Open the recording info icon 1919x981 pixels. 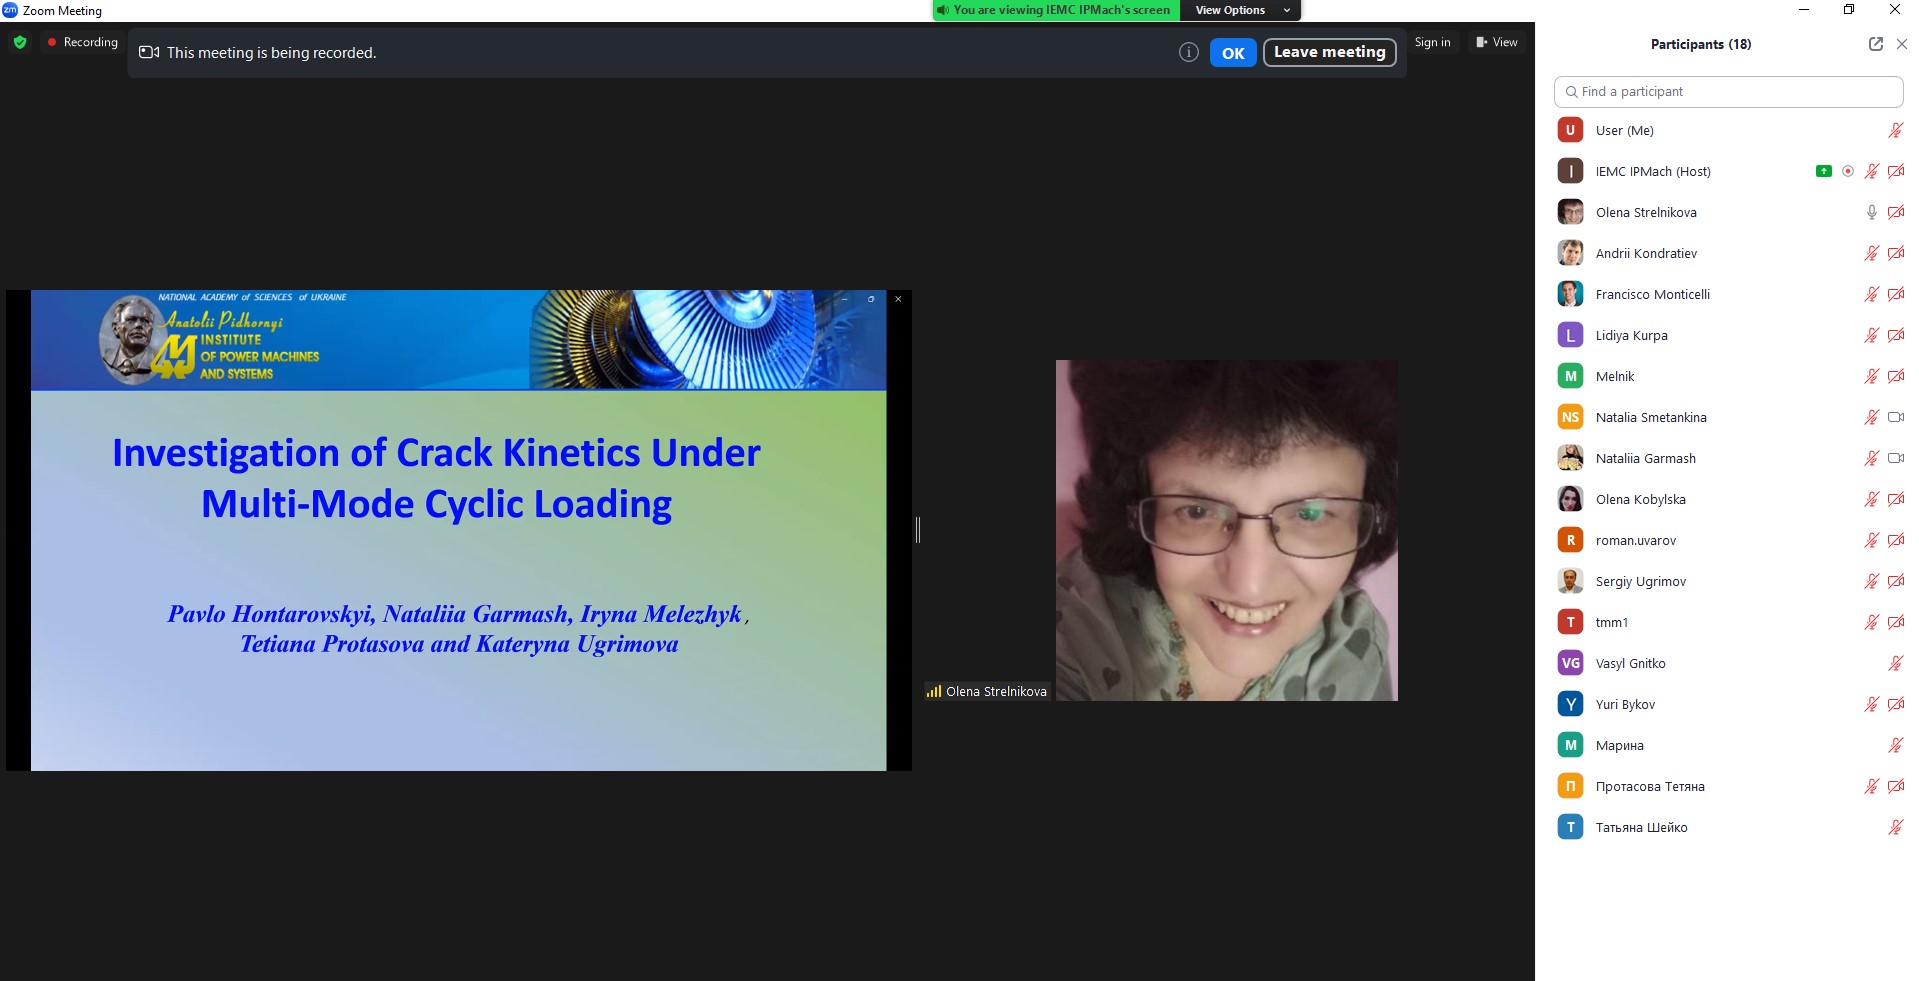[x=1188, y=53]
